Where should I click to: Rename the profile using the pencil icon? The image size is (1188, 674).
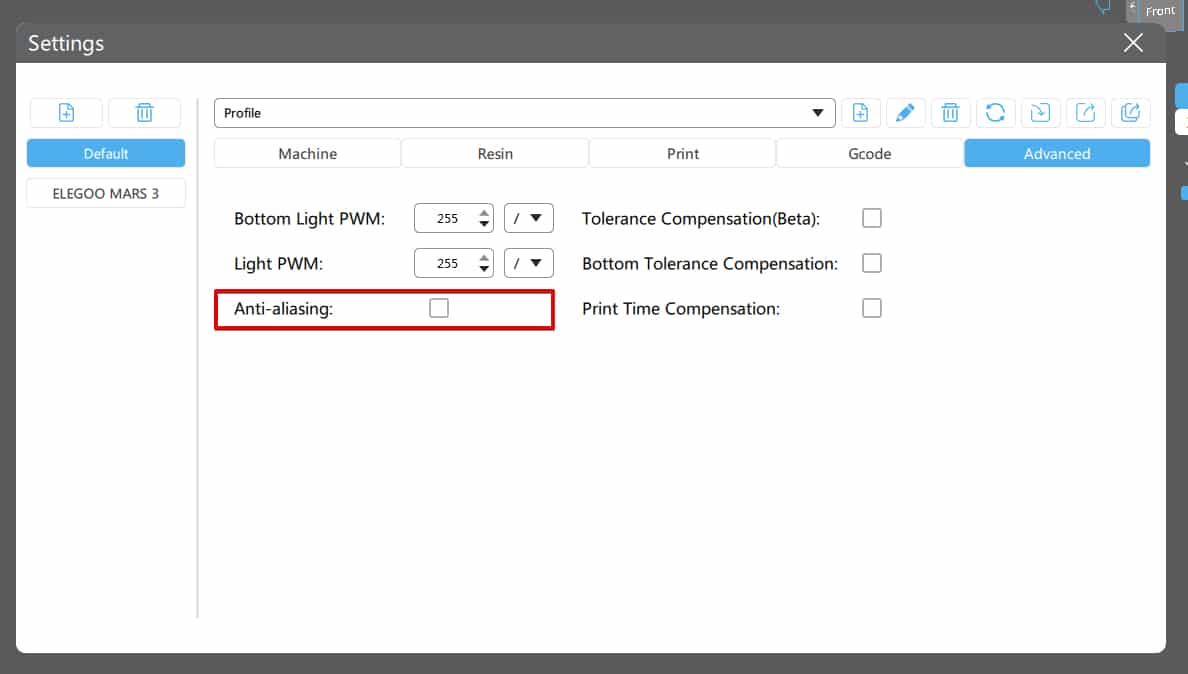tap(905, 113)
